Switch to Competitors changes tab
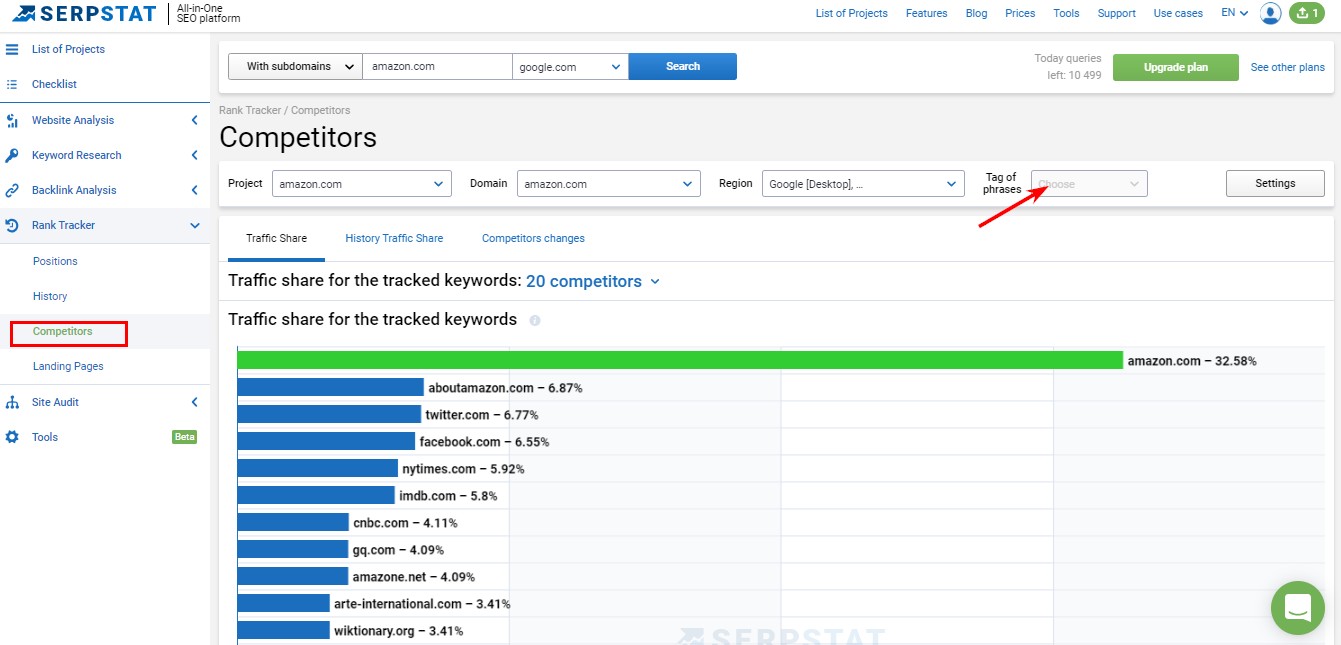 point(533,238)
